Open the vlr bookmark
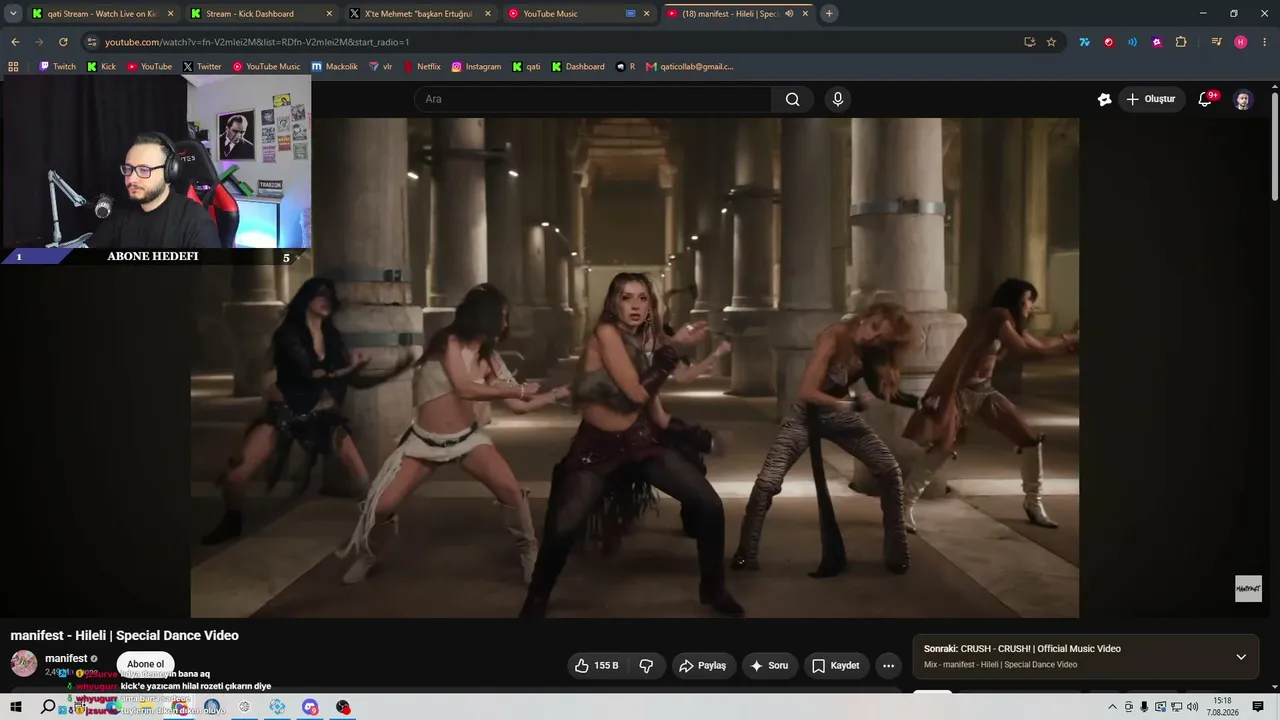This screenshot has width=1280, height=720. tap(381, 67)
